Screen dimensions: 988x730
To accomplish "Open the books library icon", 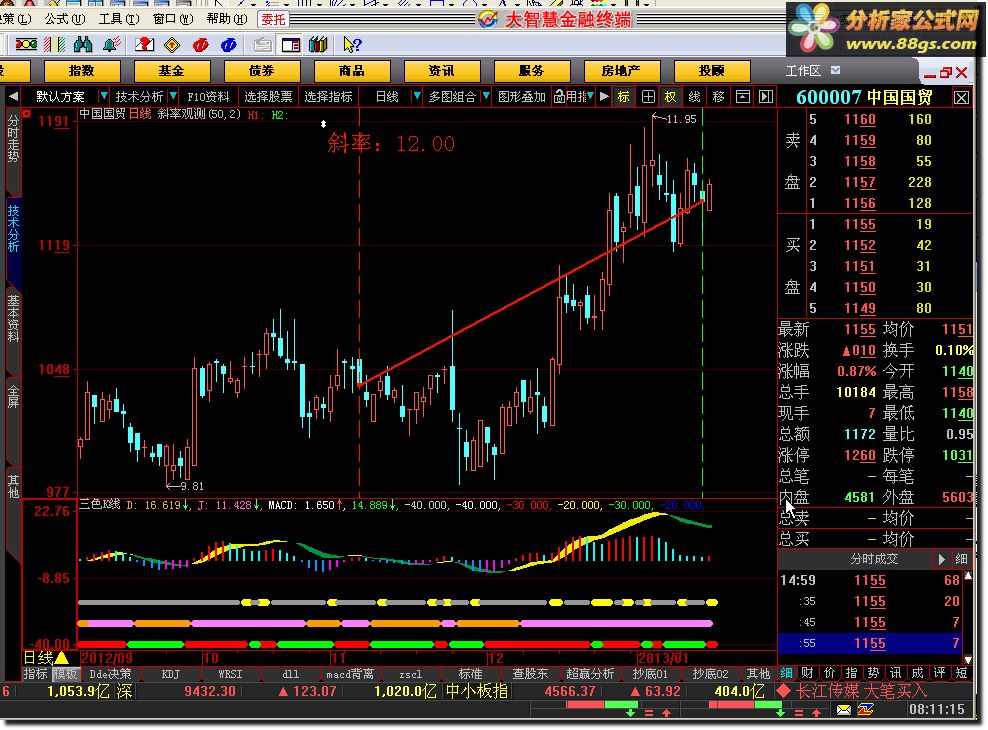I will (318, 45).
